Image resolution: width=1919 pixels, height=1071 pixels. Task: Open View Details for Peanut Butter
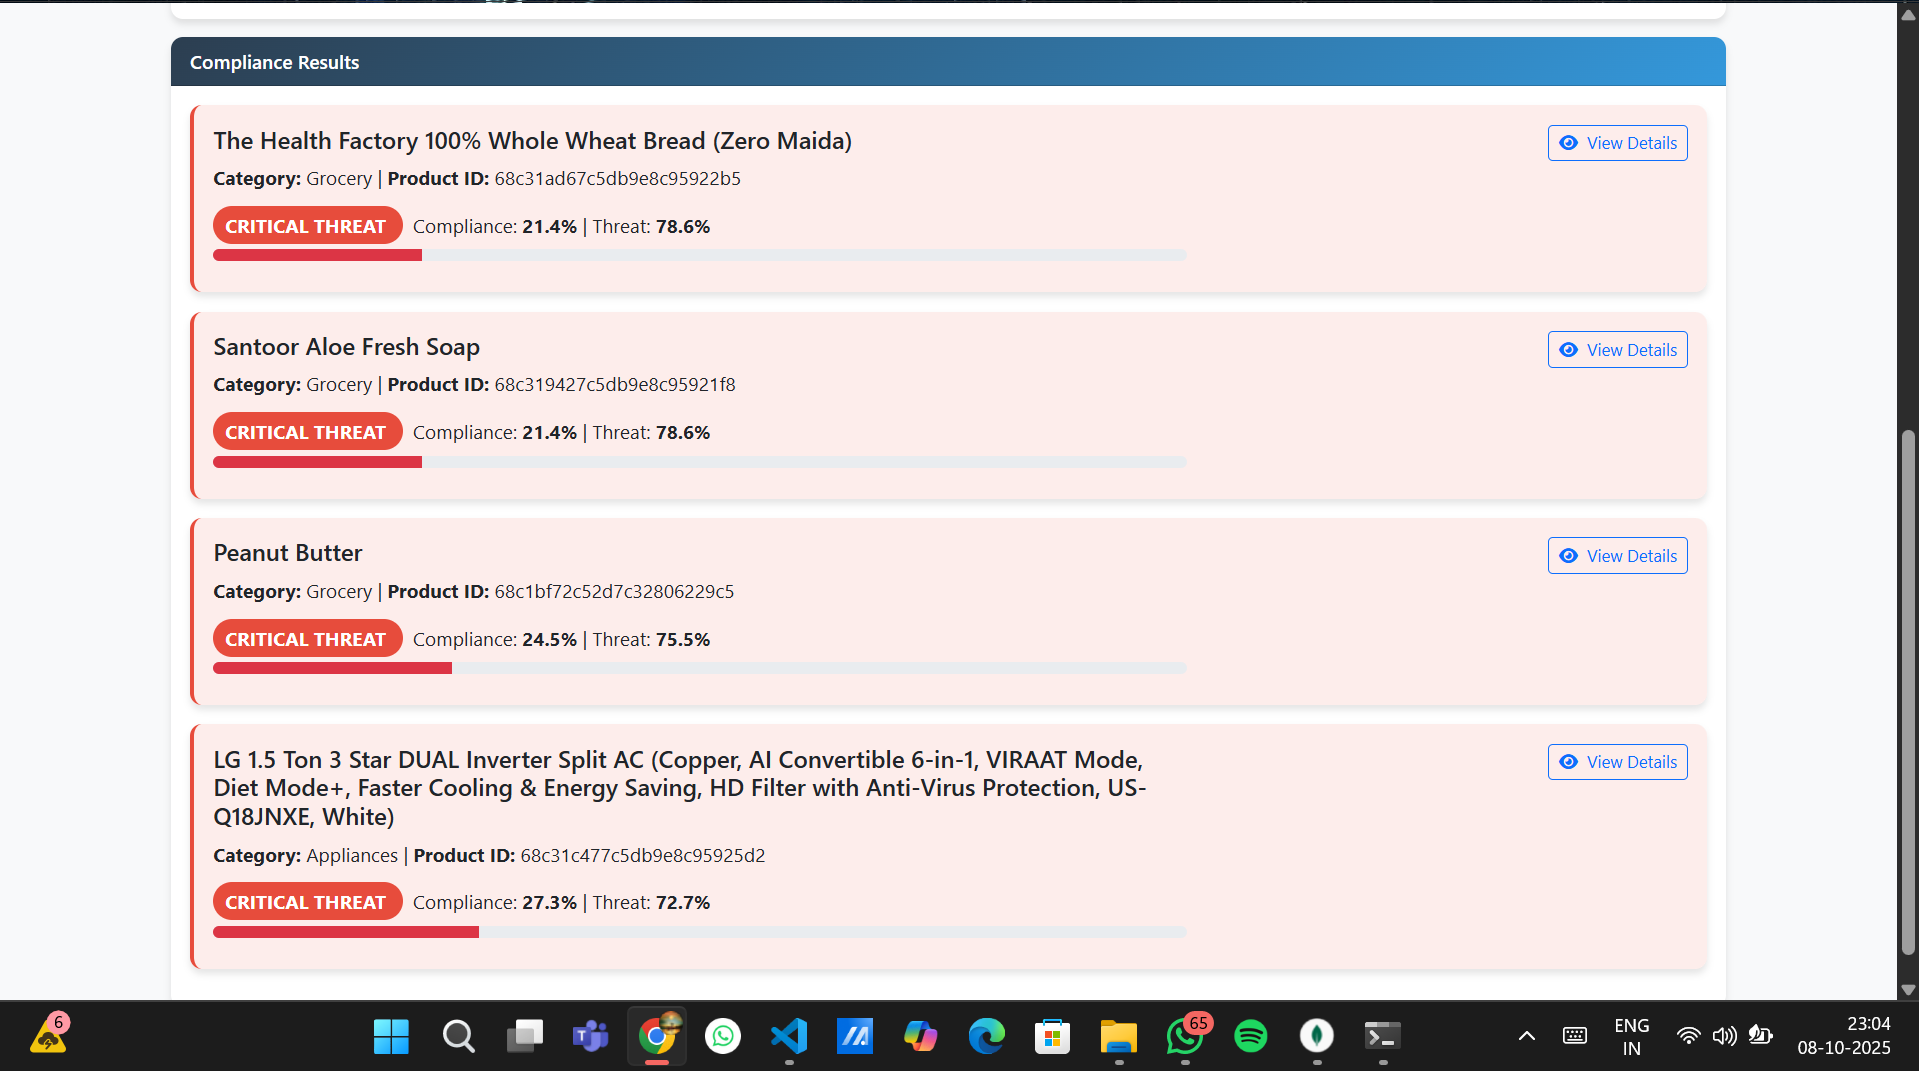coord(1617,556)
